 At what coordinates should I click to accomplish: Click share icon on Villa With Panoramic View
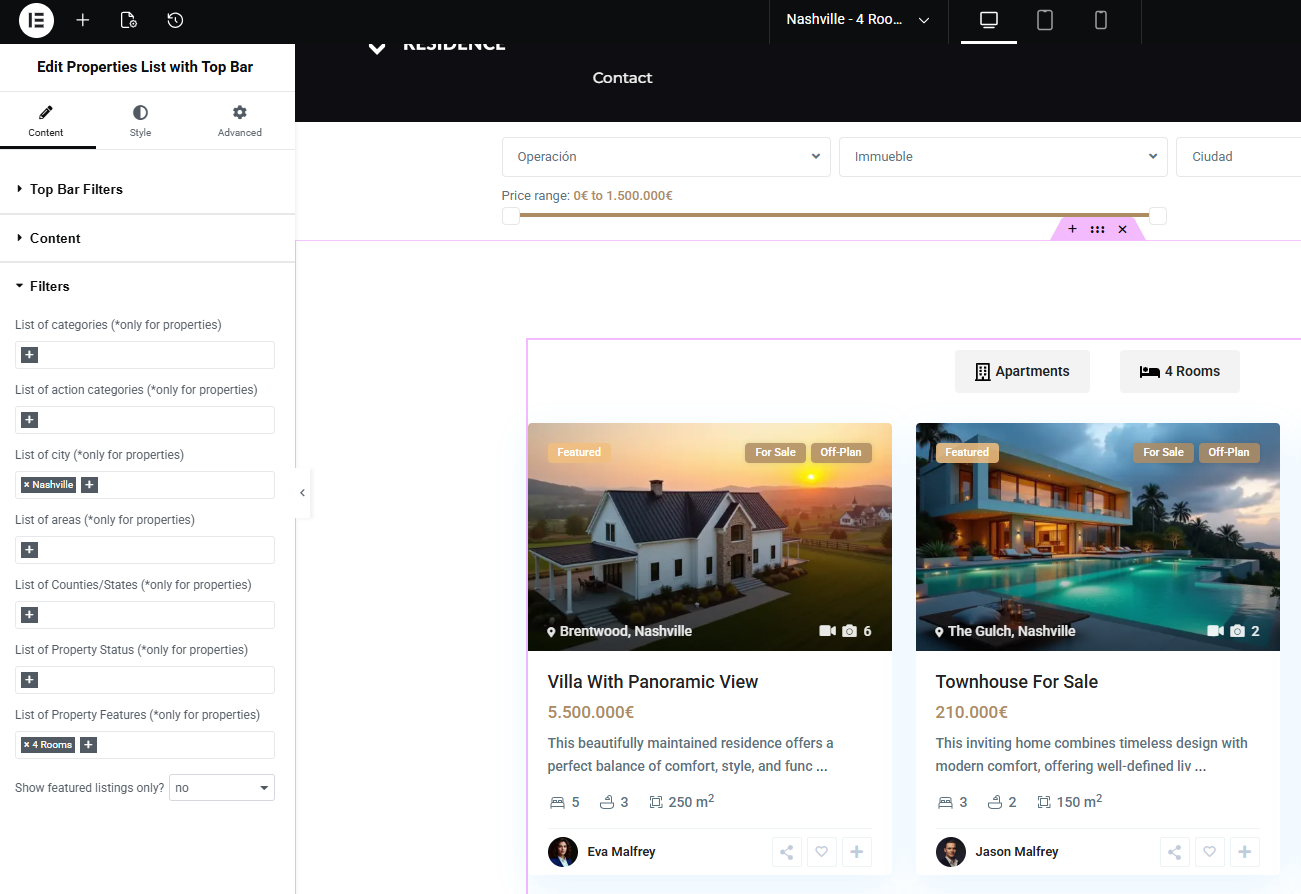pos(787,852)
